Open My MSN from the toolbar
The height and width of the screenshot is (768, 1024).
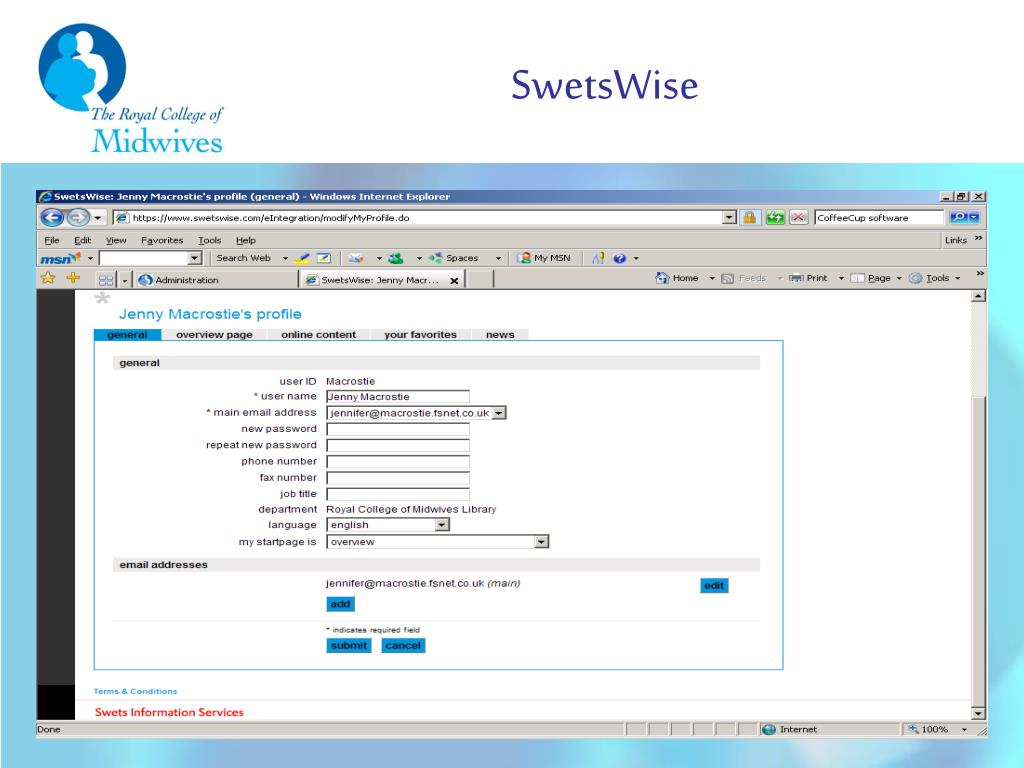click(x=543, y=258)
